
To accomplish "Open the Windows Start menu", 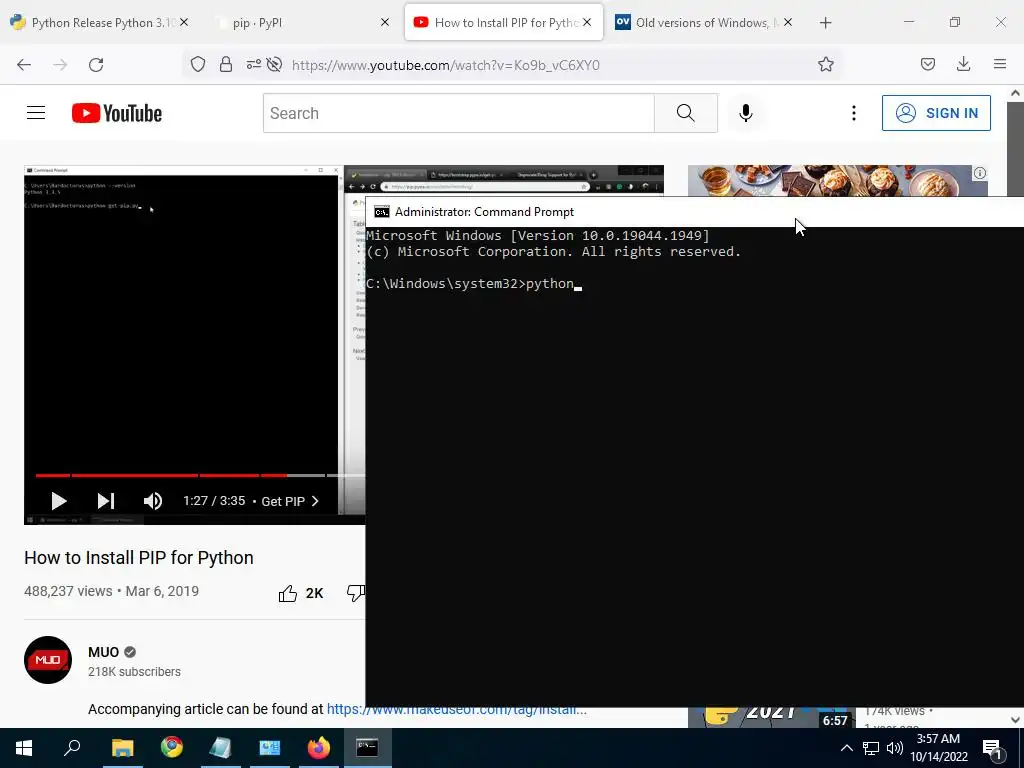I will 24,748.
